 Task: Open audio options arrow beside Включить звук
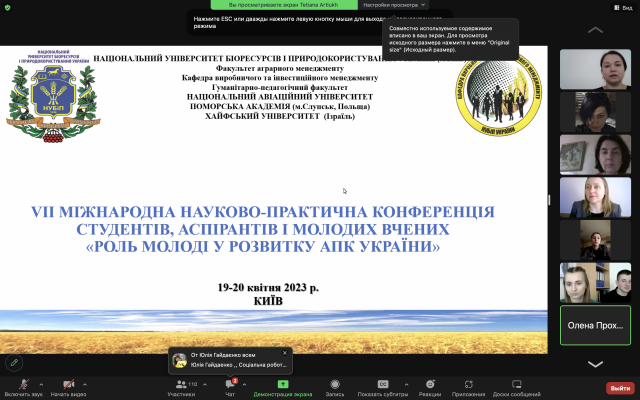[41, 384]
